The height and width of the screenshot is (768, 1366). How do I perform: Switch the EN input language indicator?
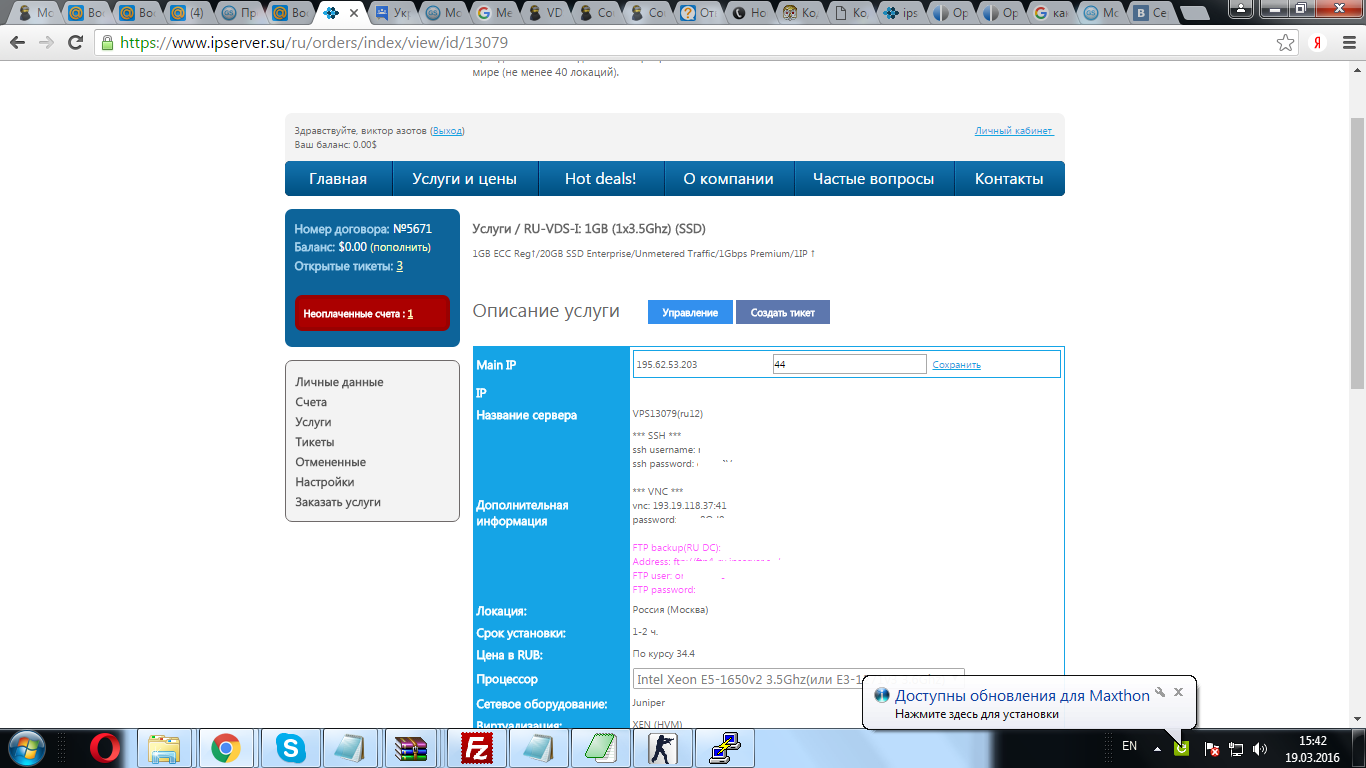pos(1129,746)
